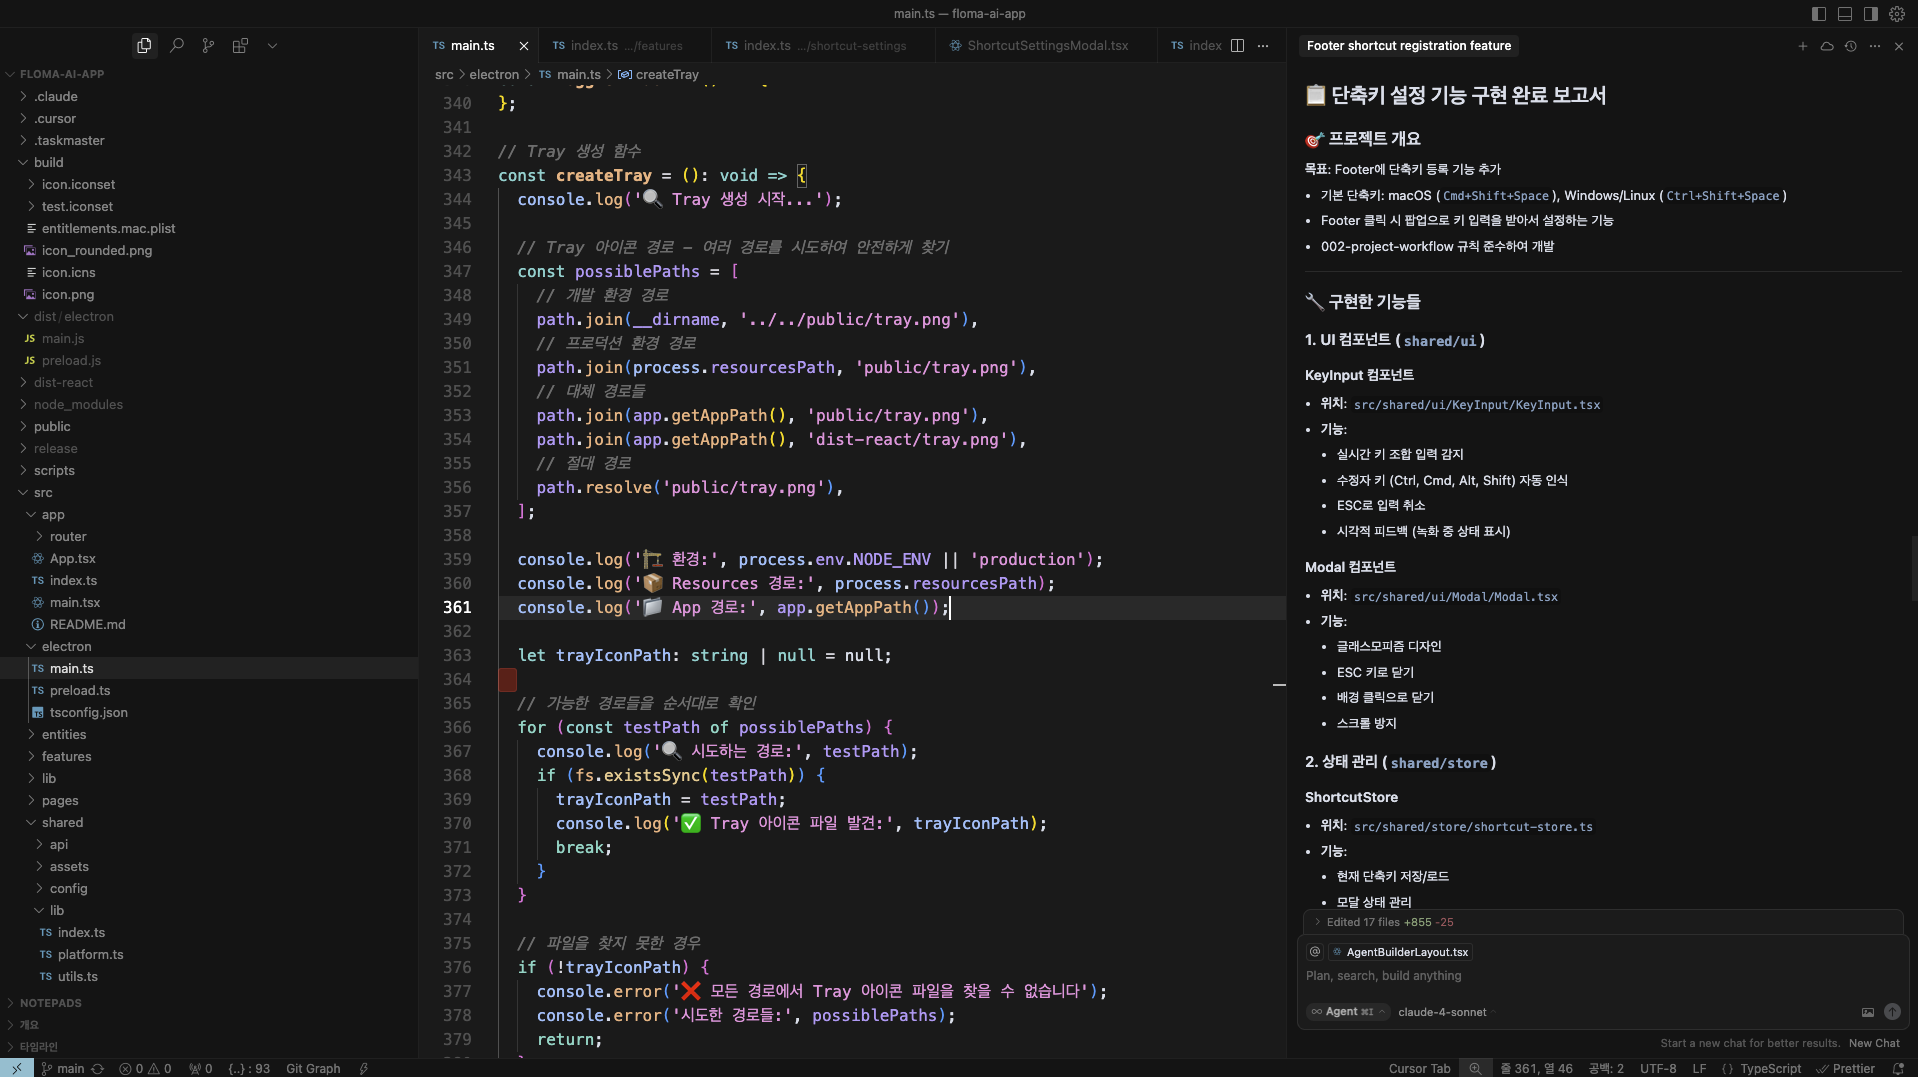The width and height of the screenshot is (1918, 1077).
Task: Expand the .claude folder
Action: coord(56,97)
